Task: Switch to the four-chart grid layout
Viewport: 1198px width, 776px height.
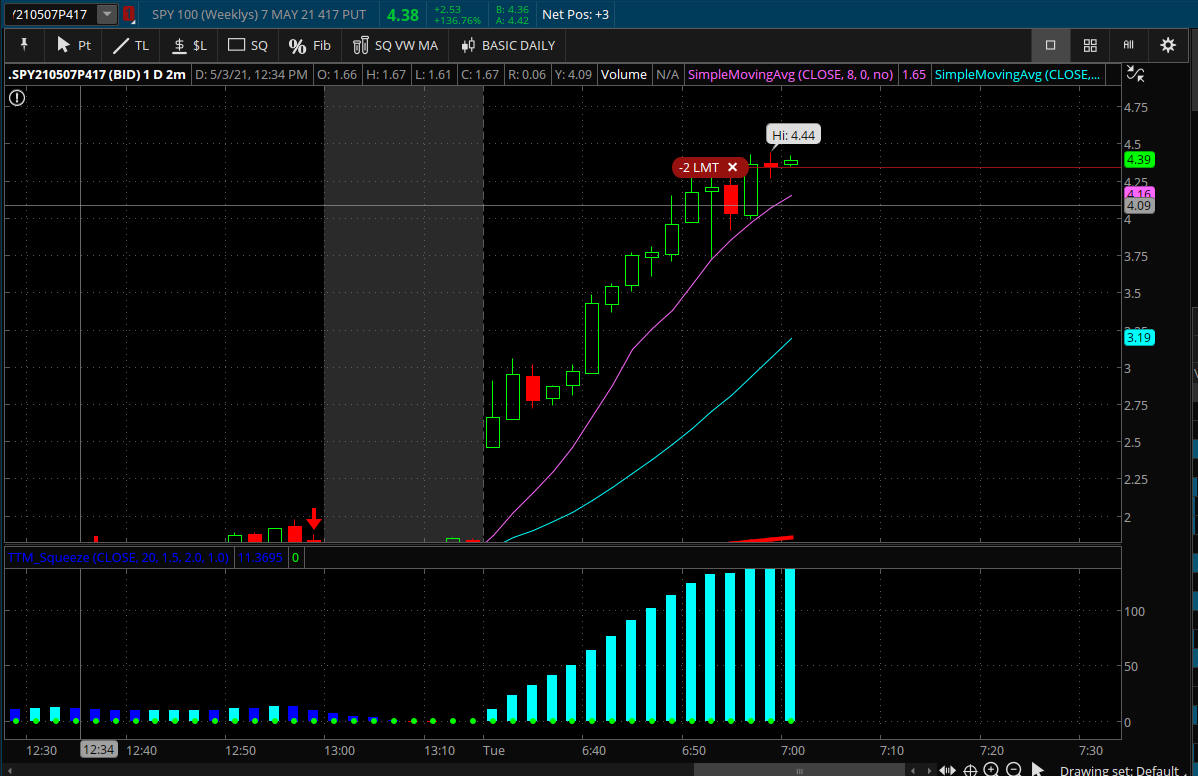Action: (1090, 45)
